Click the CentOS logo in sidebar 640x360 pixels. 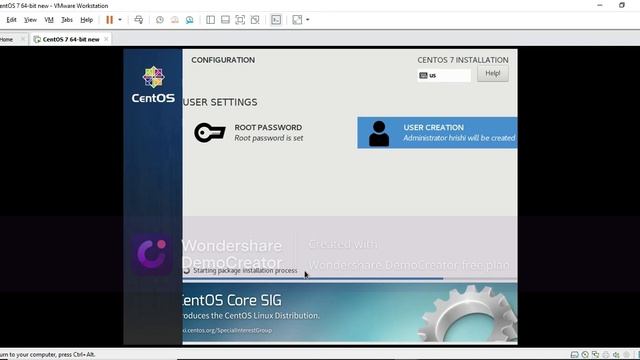pyautogui.click(x=153, y=84)
